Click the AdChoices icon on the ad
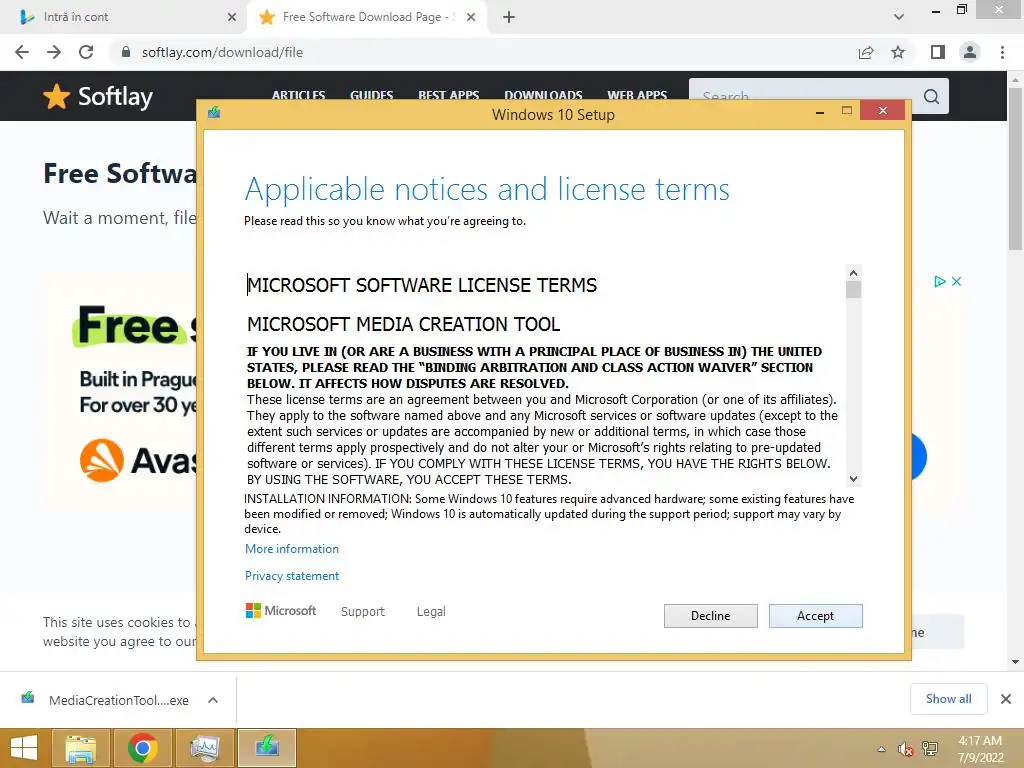The width and height of the screenshot is (1024, 768). tap(940, 281)
